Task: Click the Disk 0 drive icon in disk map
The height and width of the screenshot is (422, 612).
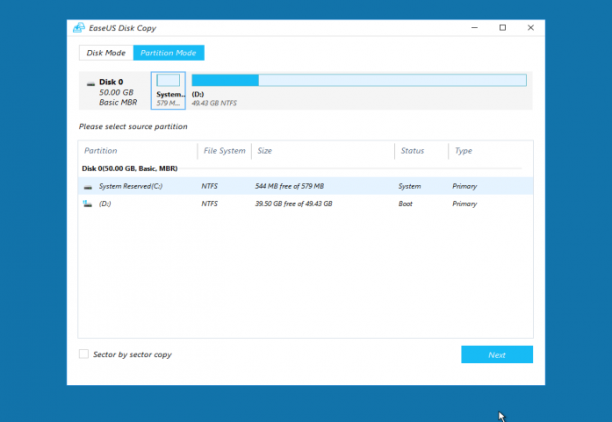Action: point(91,83)
